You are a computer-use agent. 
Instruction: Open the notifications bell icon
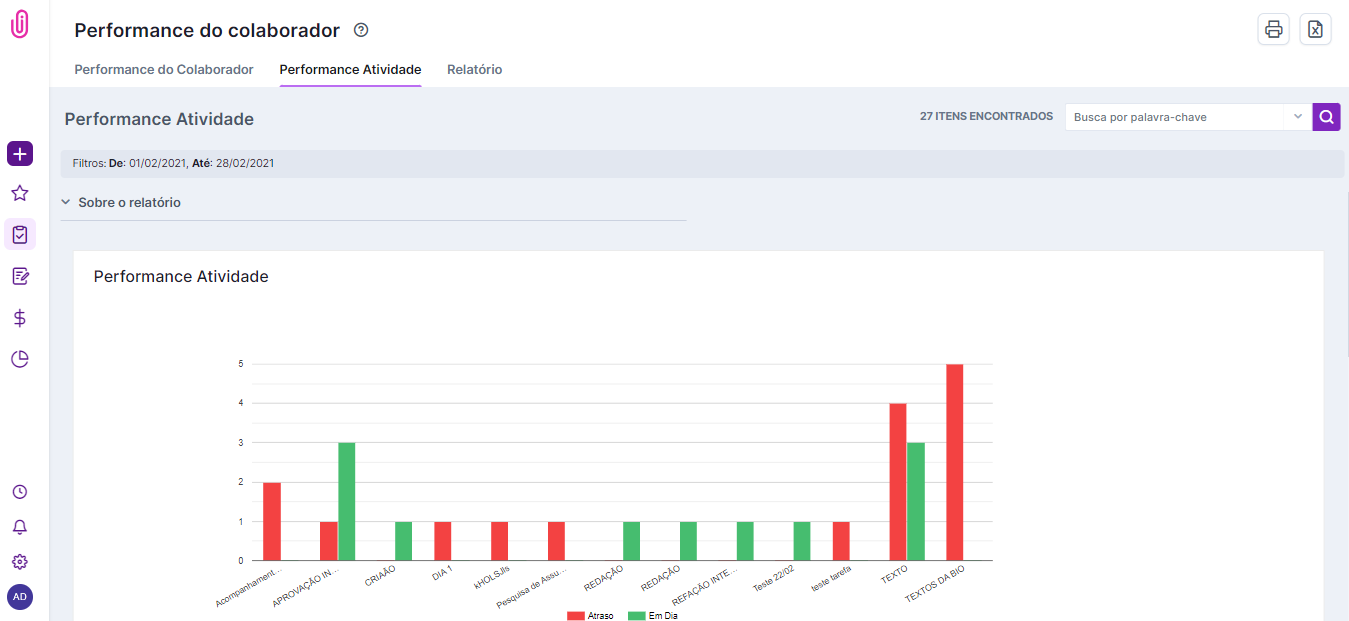[20, 527]
